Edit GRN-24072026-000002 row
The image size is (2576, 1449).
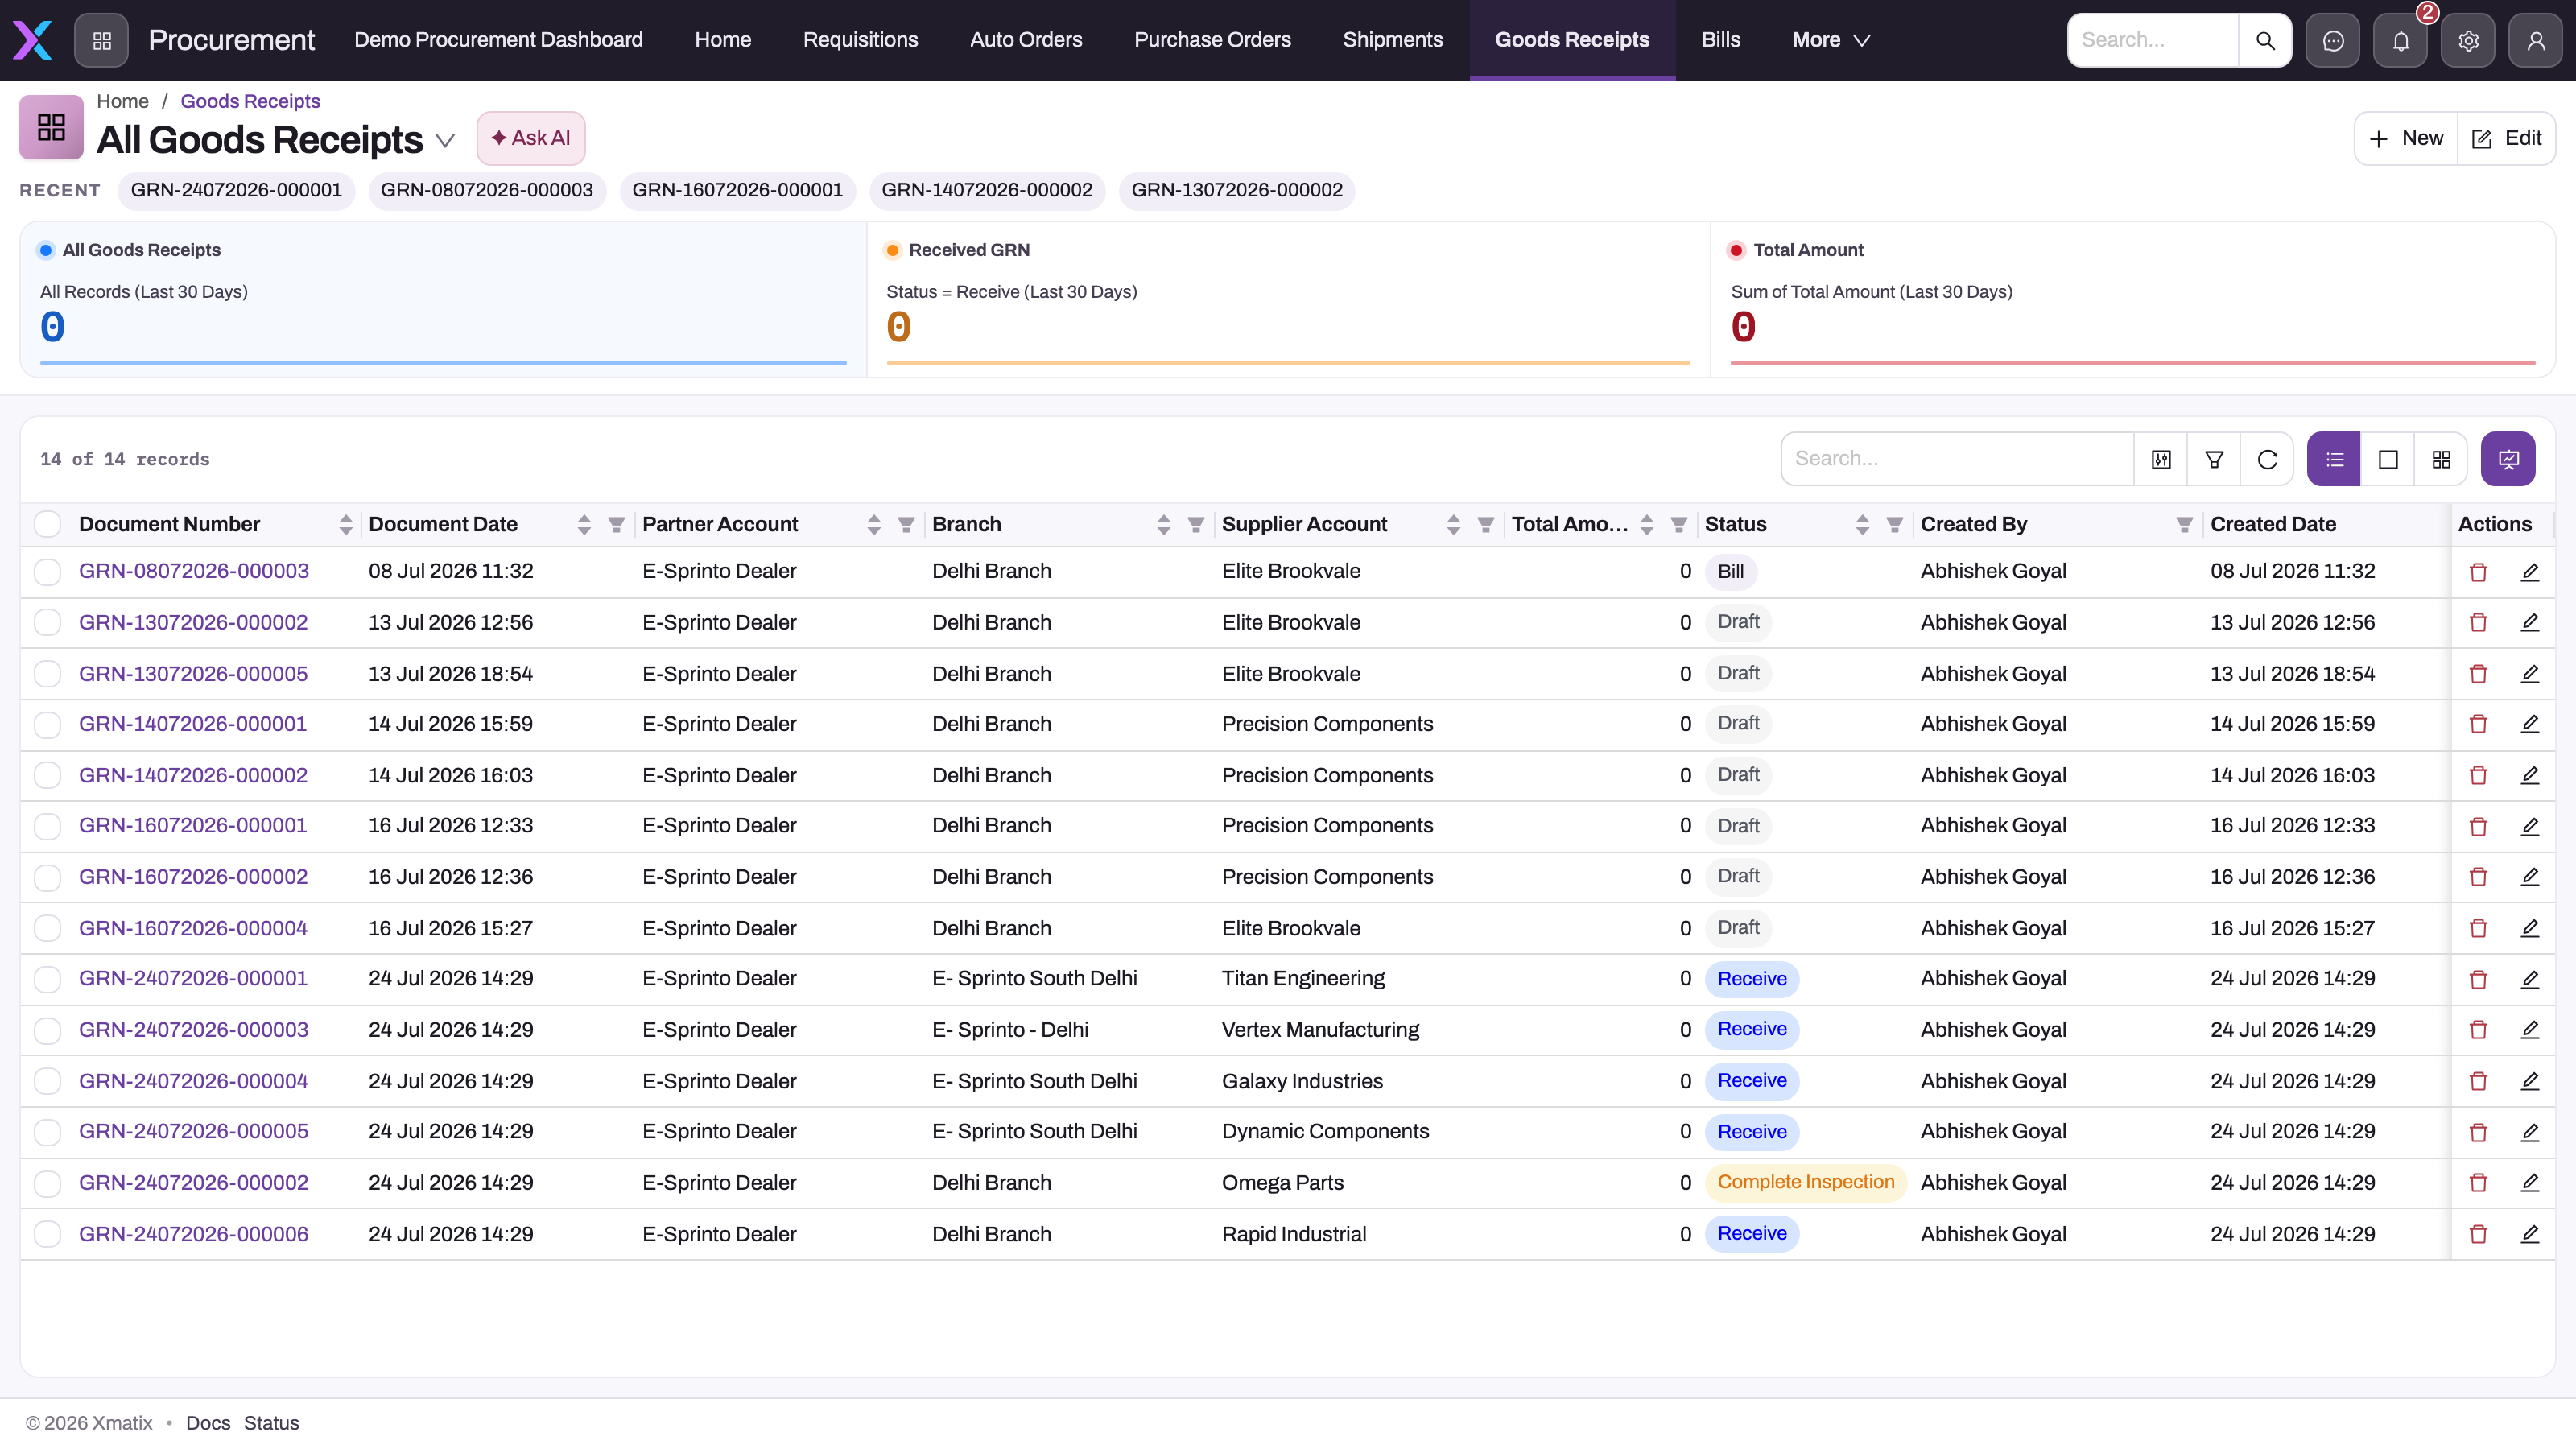pos(2530,1182)
